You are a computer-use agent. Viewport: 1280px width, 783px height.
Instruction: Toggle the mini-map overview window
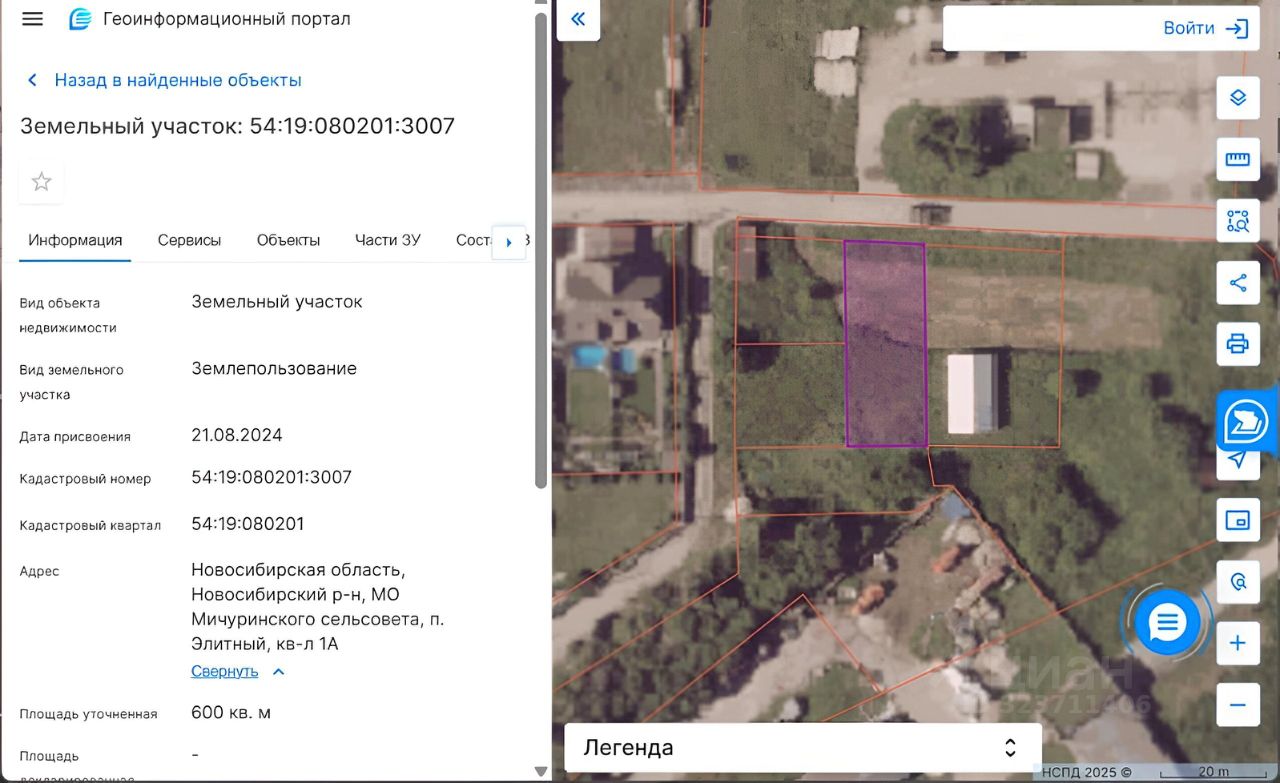[1237, 520]
